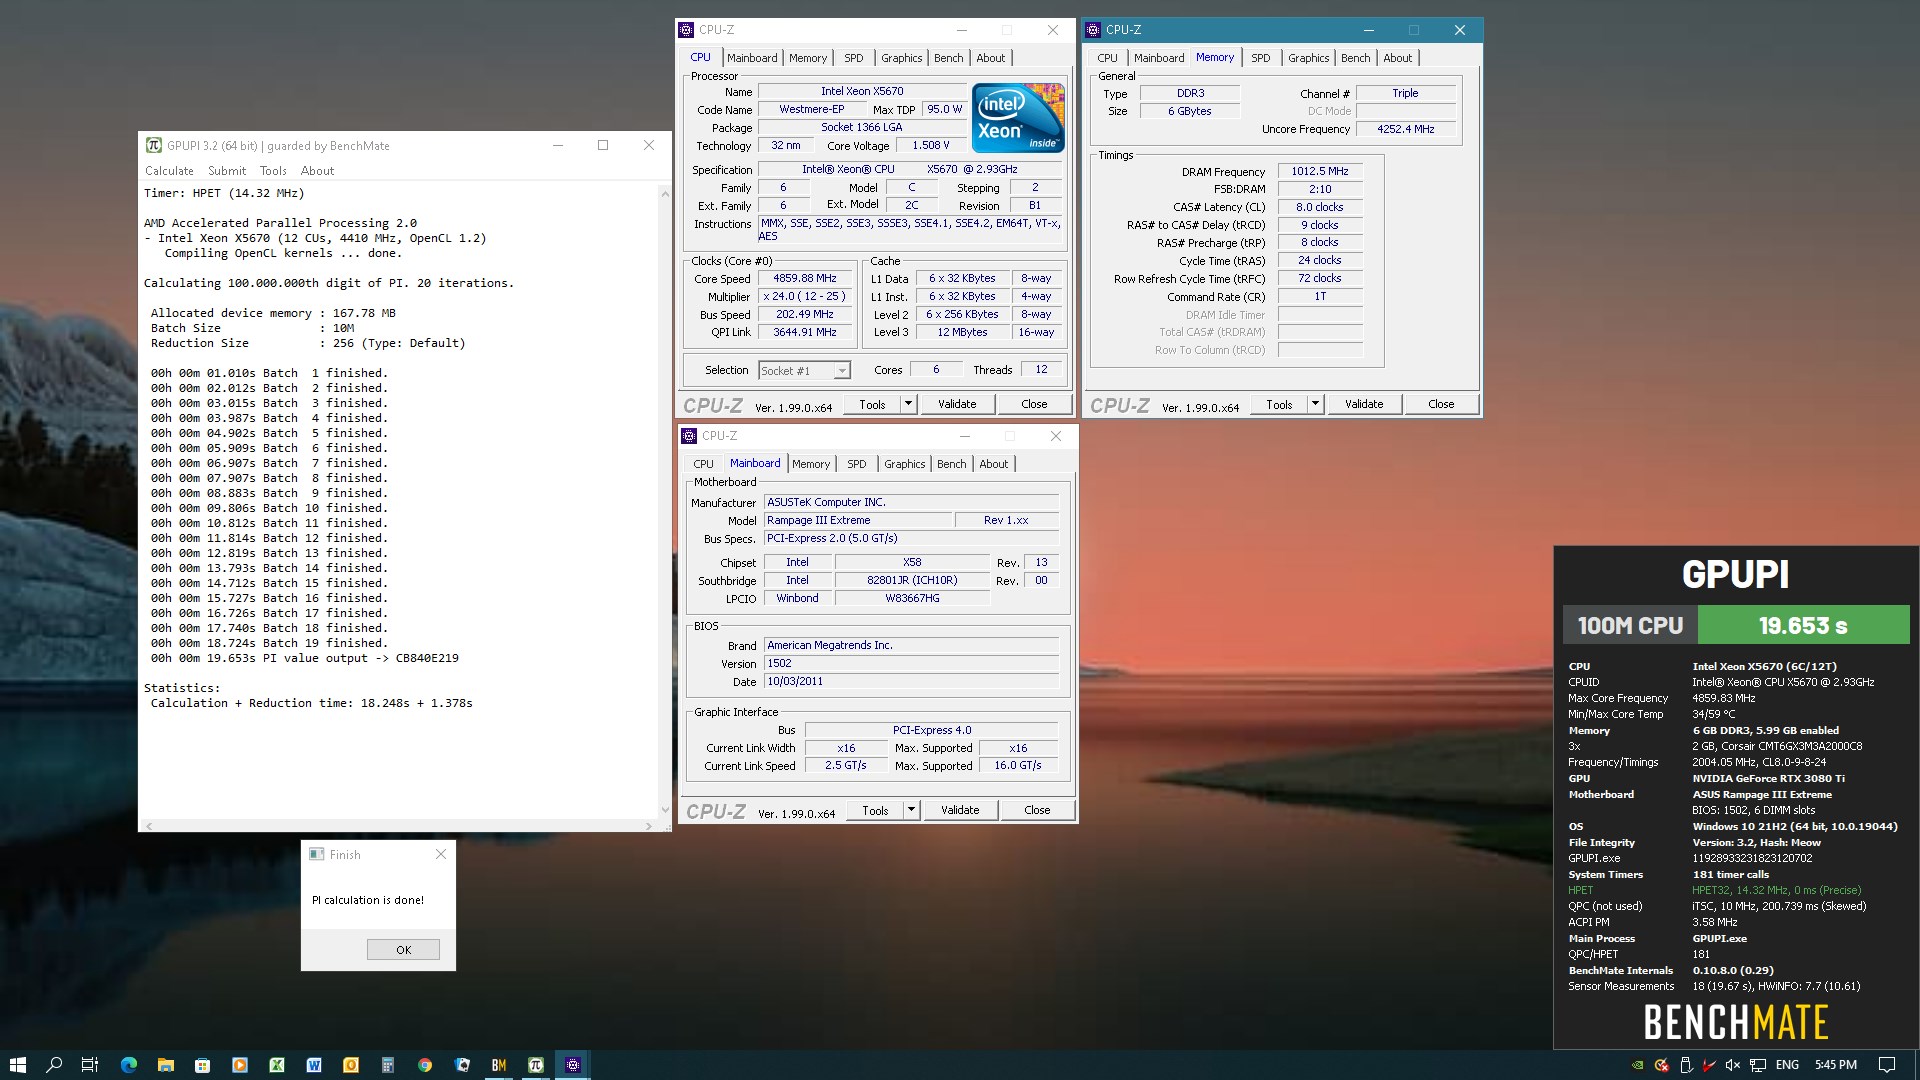The width and height of the screenshot is (1920, 1080).
Task: Click OK in the Finish dialog
Action: 403,950
